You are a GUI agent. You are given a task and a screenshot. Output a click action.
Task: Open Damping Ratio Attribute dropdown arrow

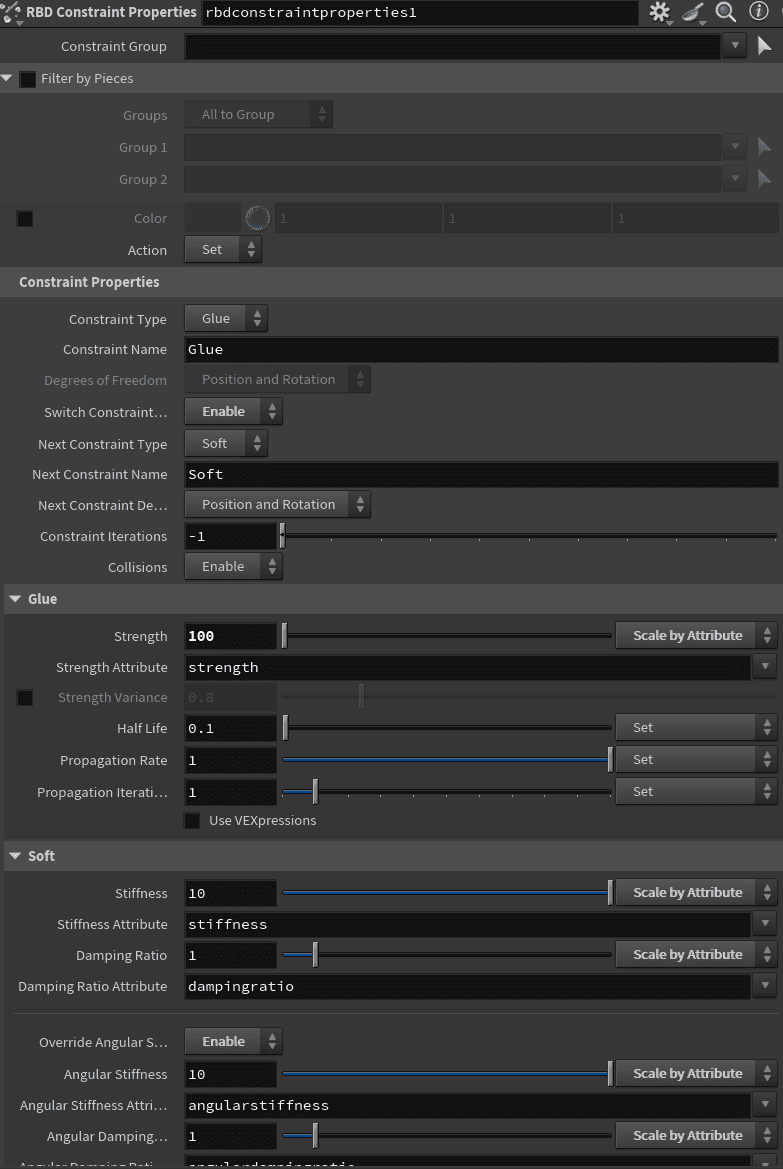765,986
